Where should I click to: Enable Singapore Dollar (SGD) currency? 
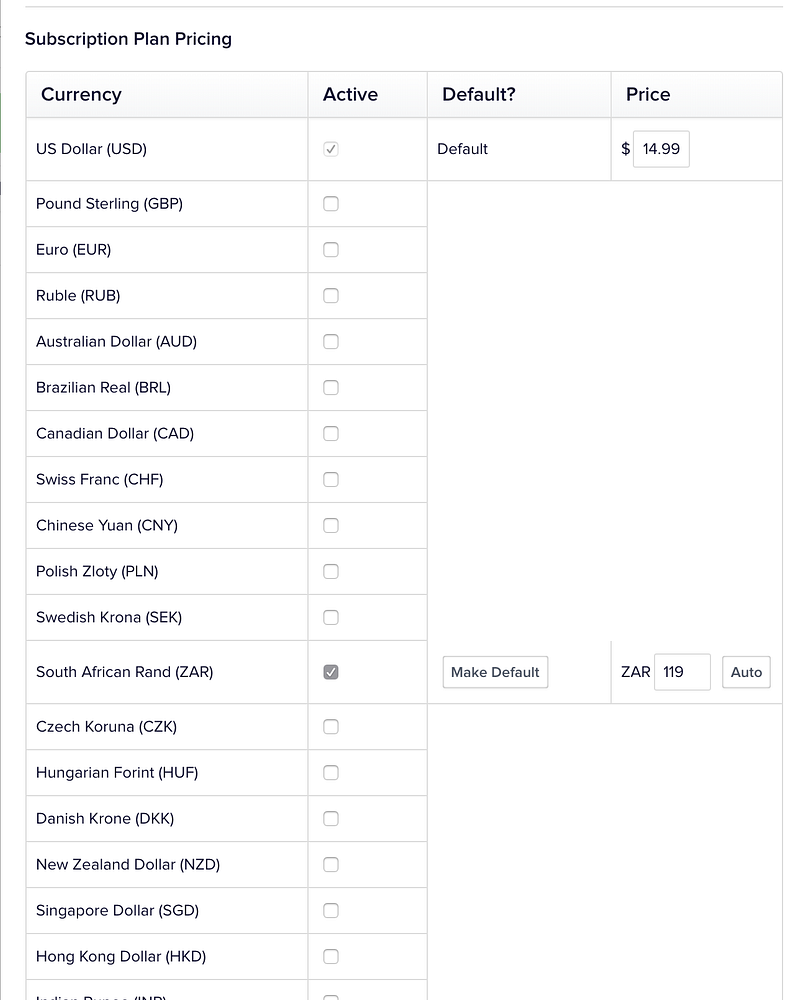click(330, 910)
